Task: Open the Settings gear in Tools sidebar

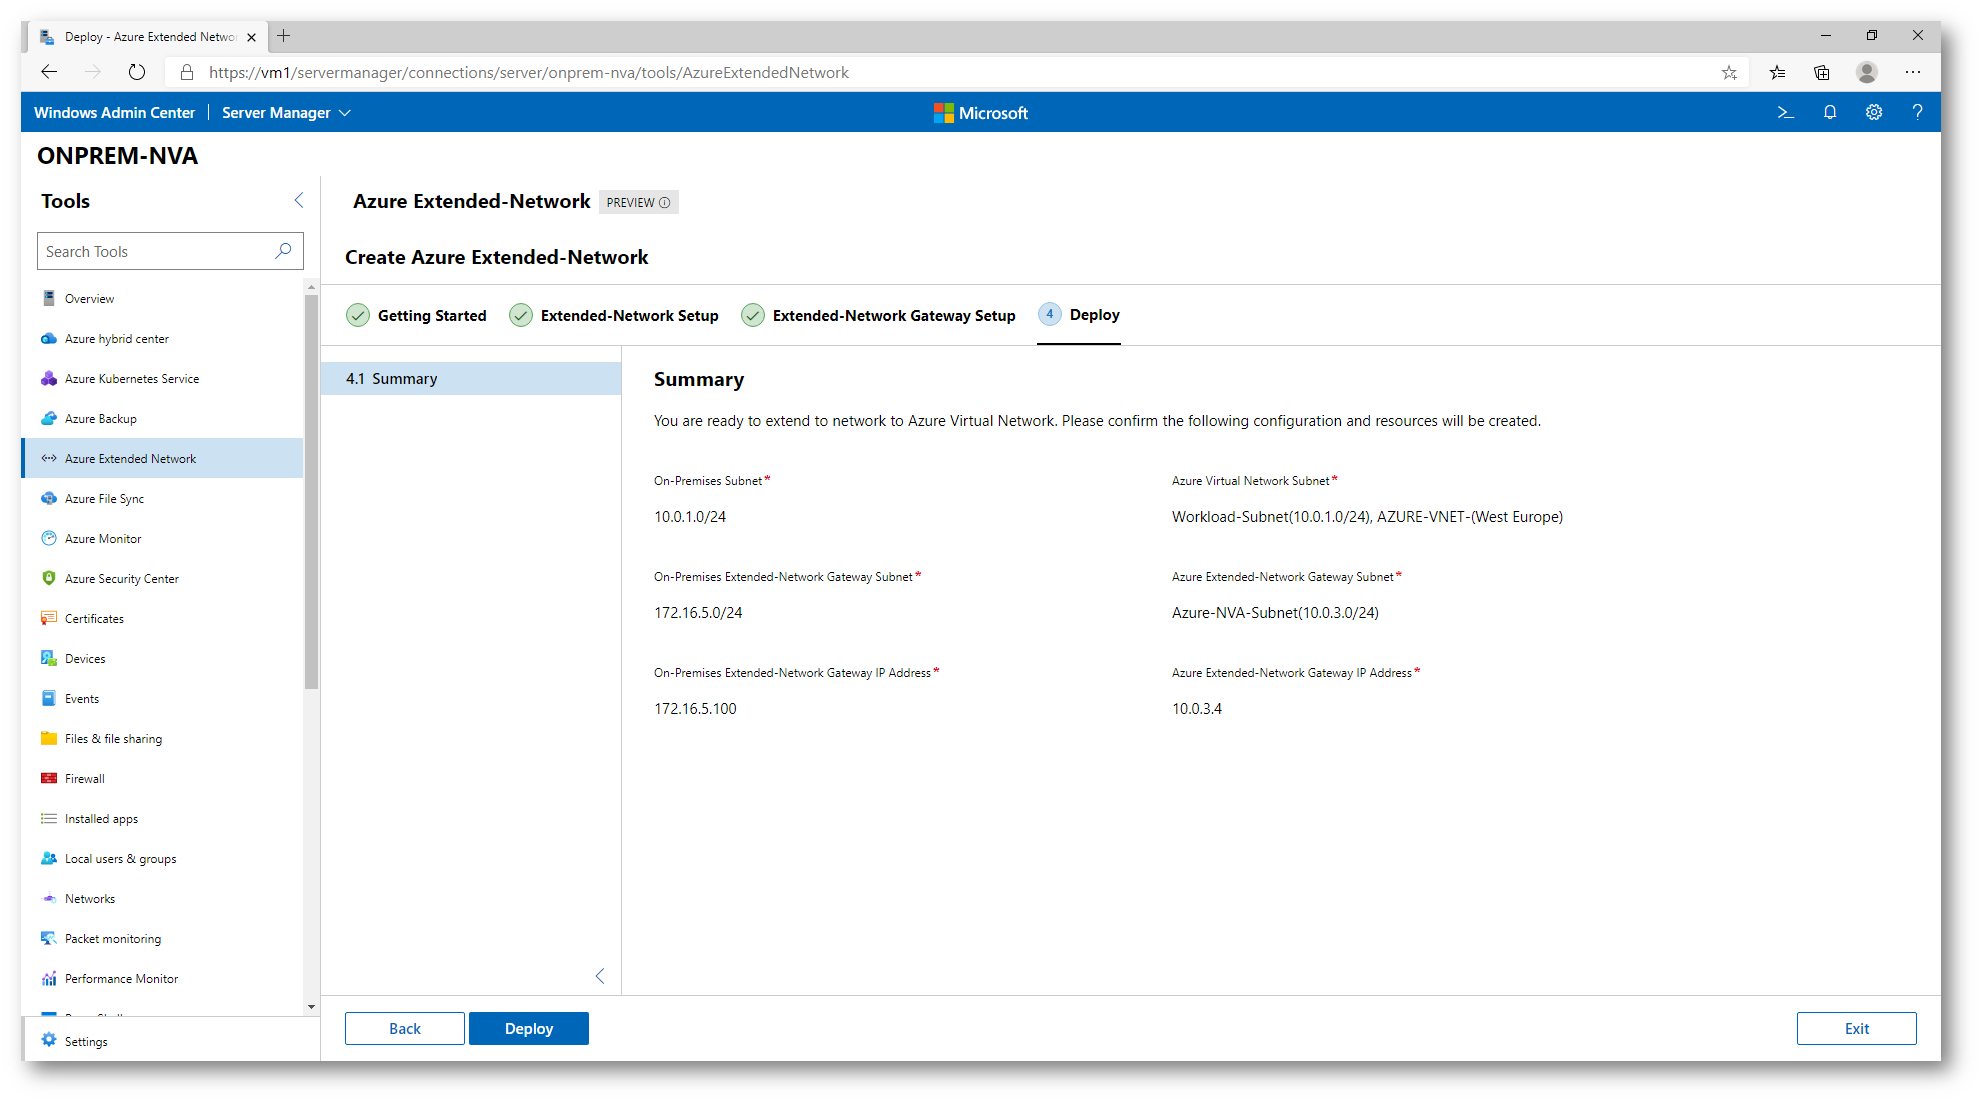Action: (x=49, y=1040)
